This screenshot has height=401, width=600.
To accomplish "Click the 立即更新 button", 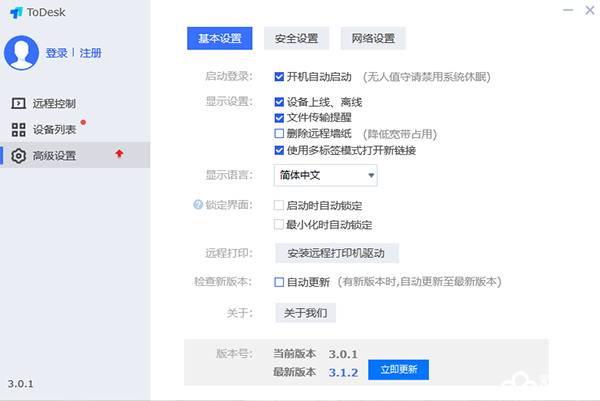I will (398, 370).
